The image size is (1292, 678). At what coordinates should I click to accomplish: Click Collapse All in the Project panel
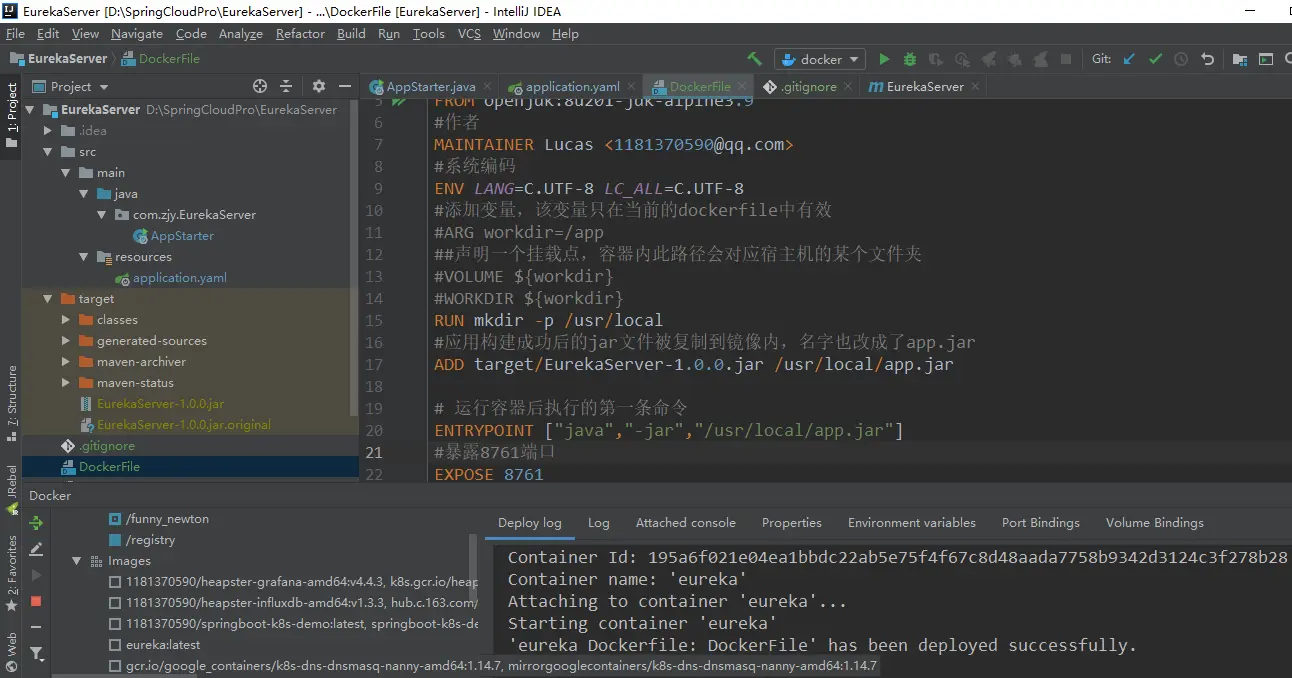click(286, 86)
